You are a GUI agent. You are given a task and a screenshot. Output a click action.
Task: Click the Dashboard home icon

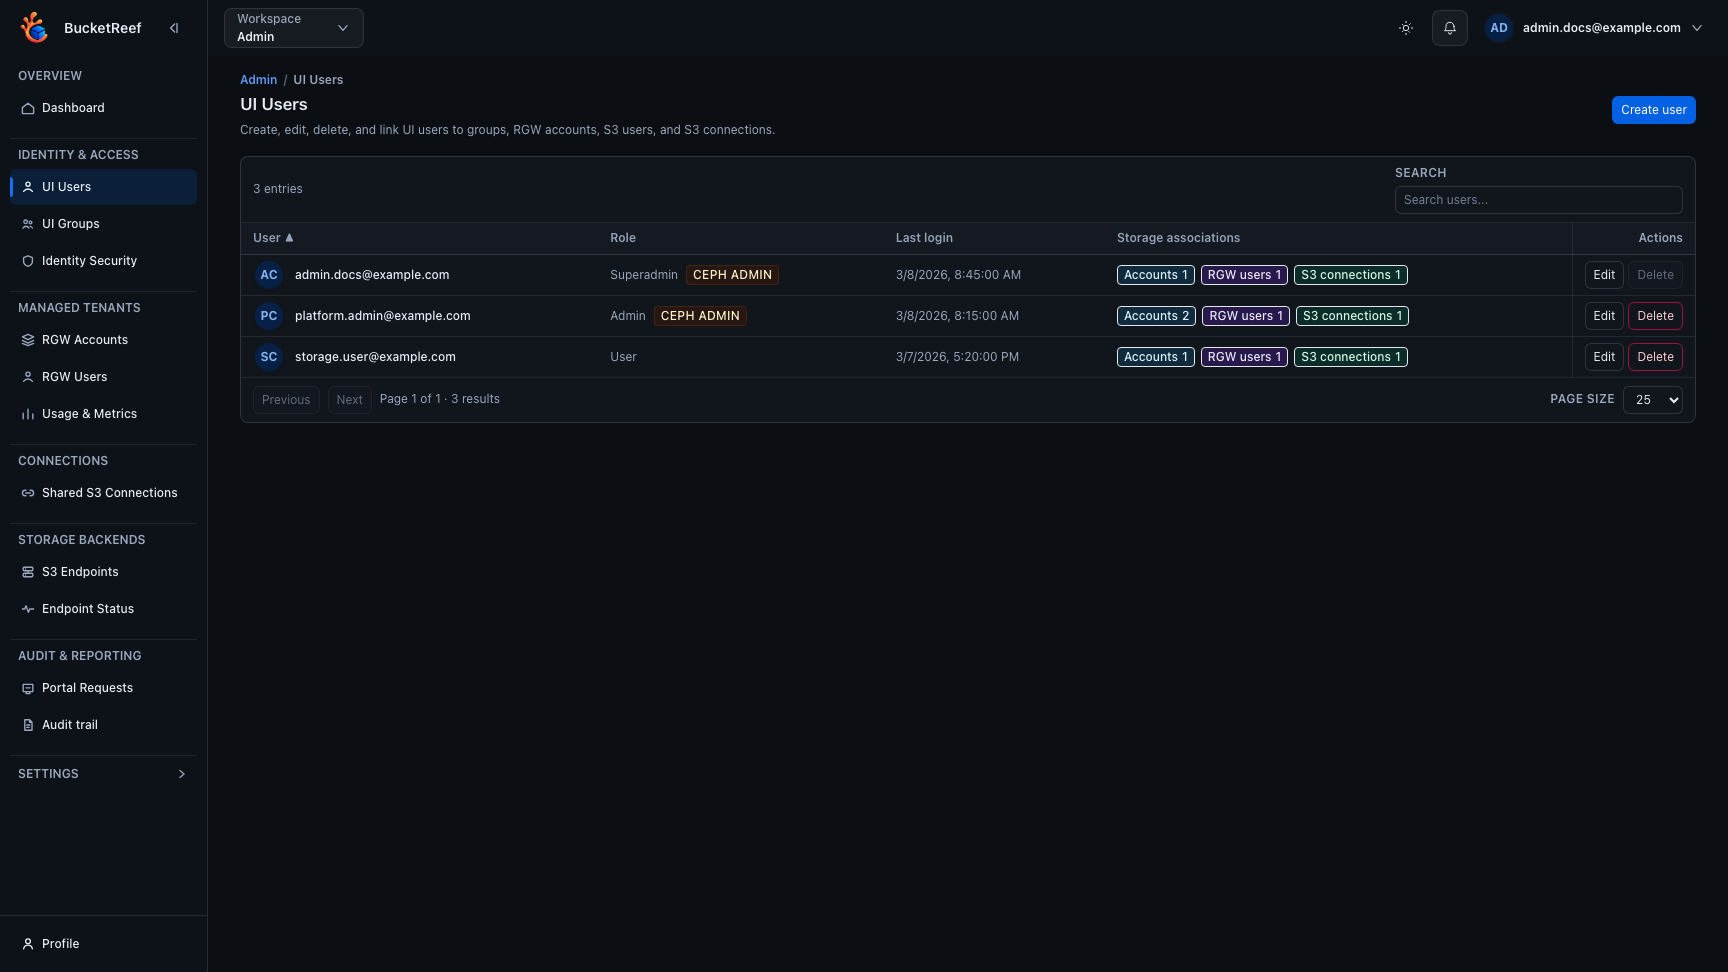28,108
